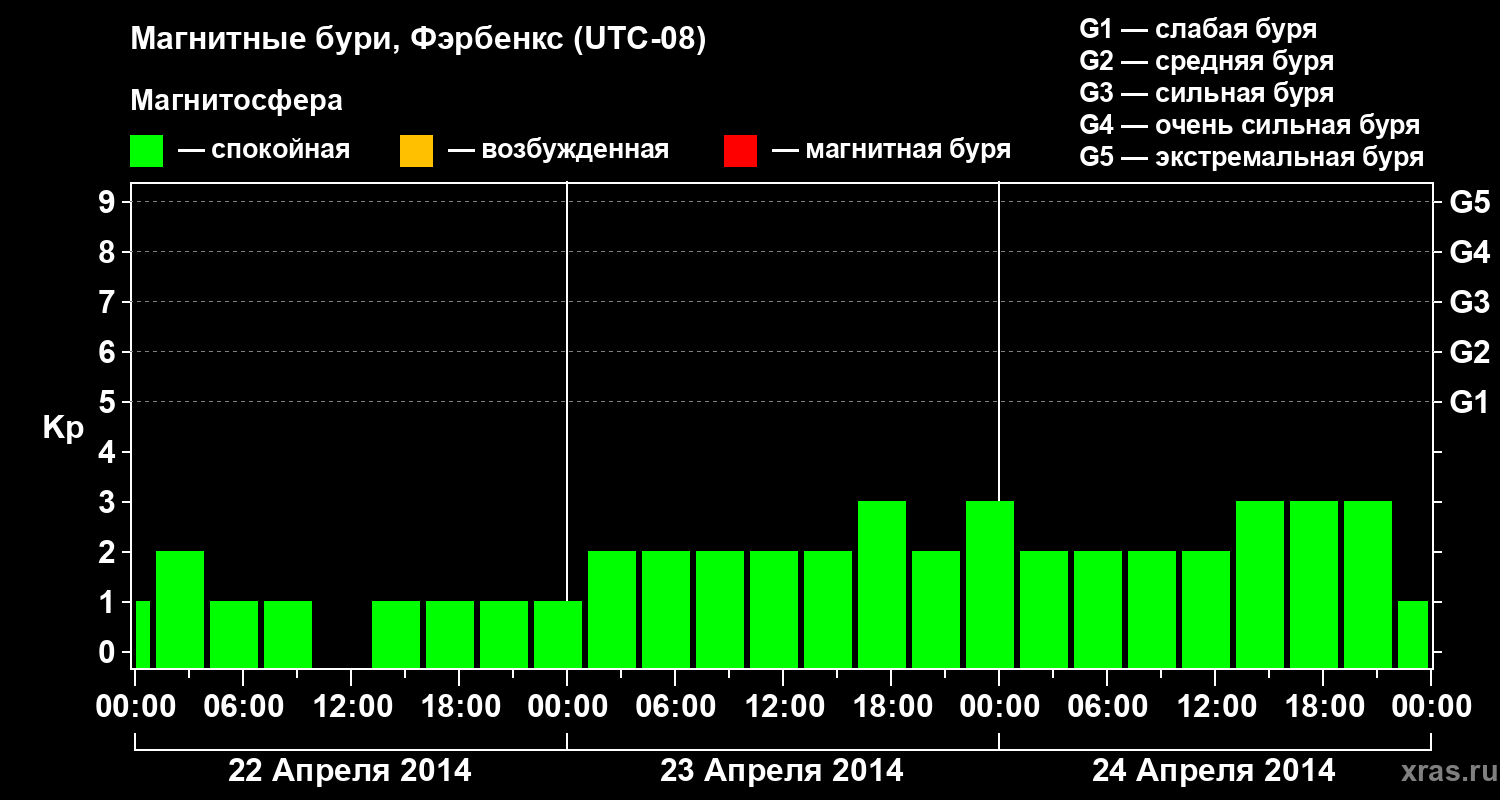Click the G3 label on the right axis
Viewport: 1500px width, 800px height.
tap(1469, 302)
